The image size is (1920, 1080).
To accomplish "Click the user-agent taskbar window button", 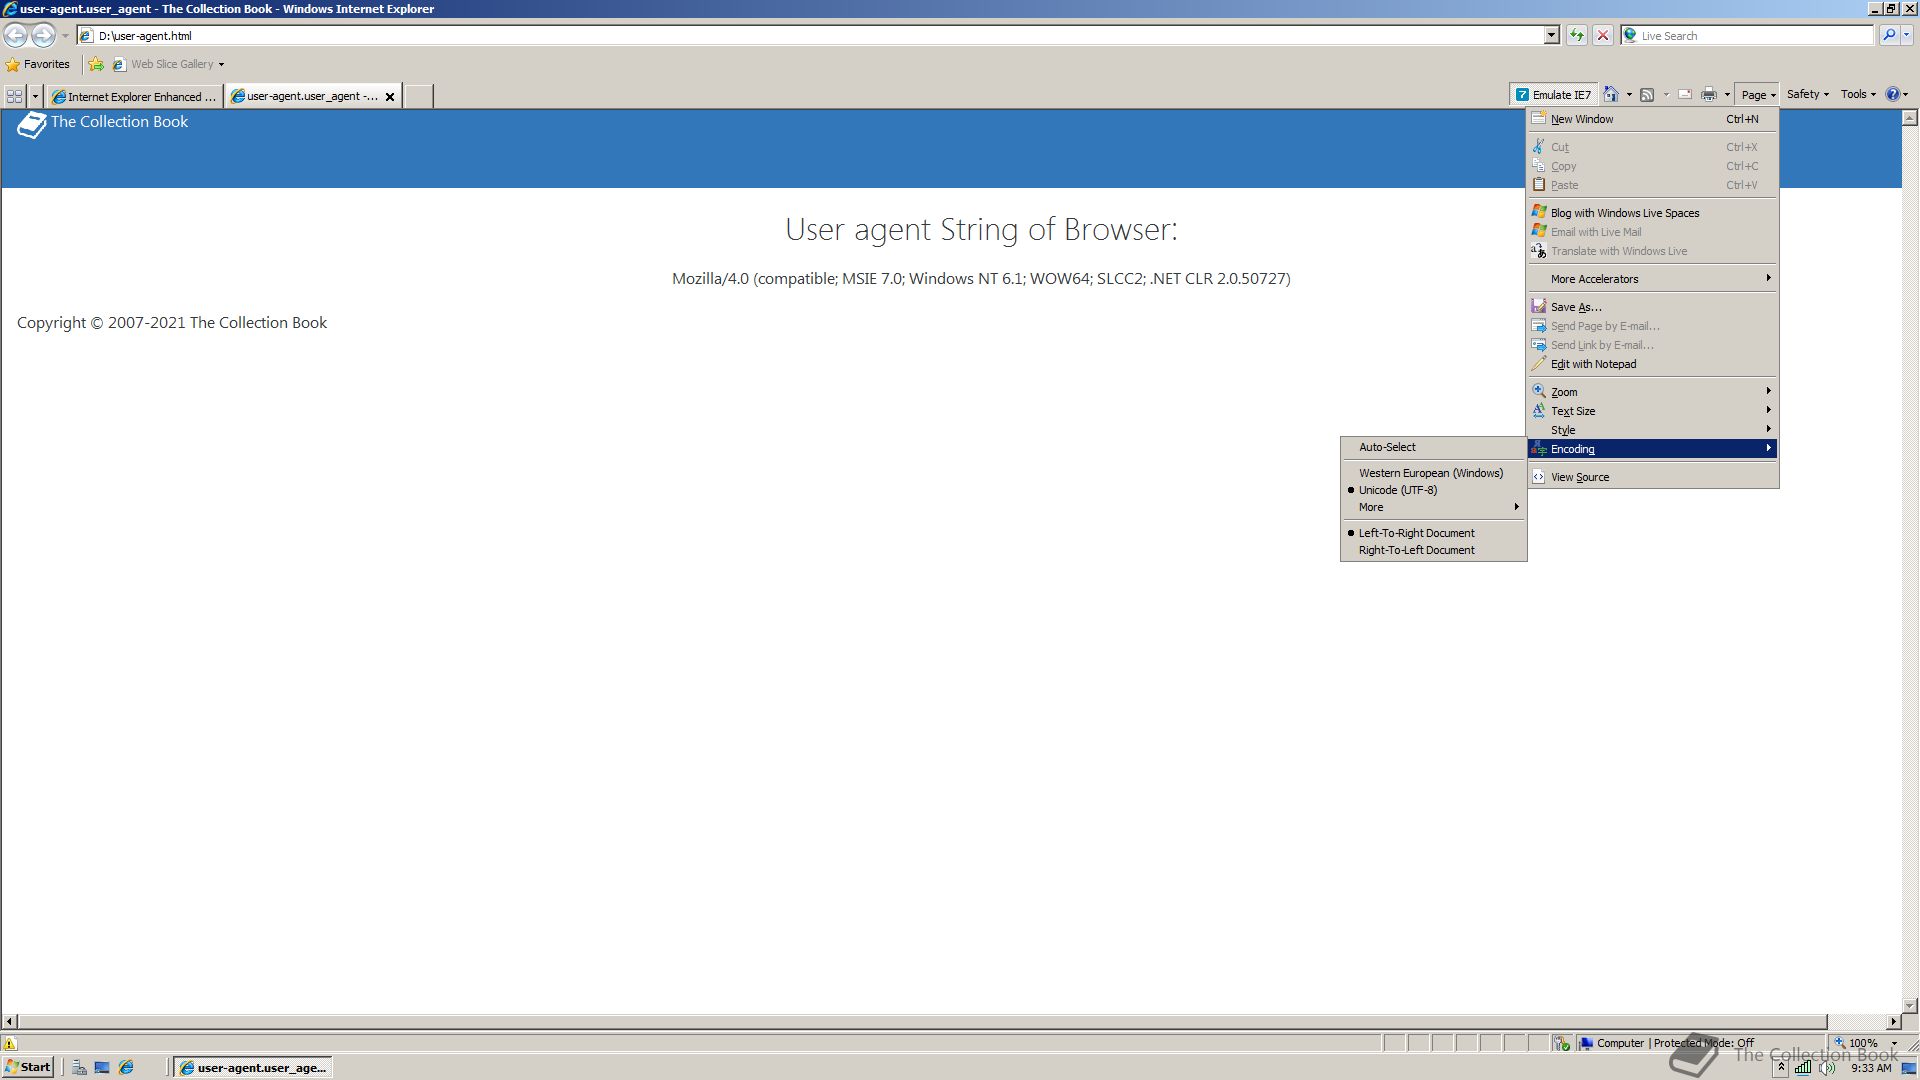I will point(253,1067).
